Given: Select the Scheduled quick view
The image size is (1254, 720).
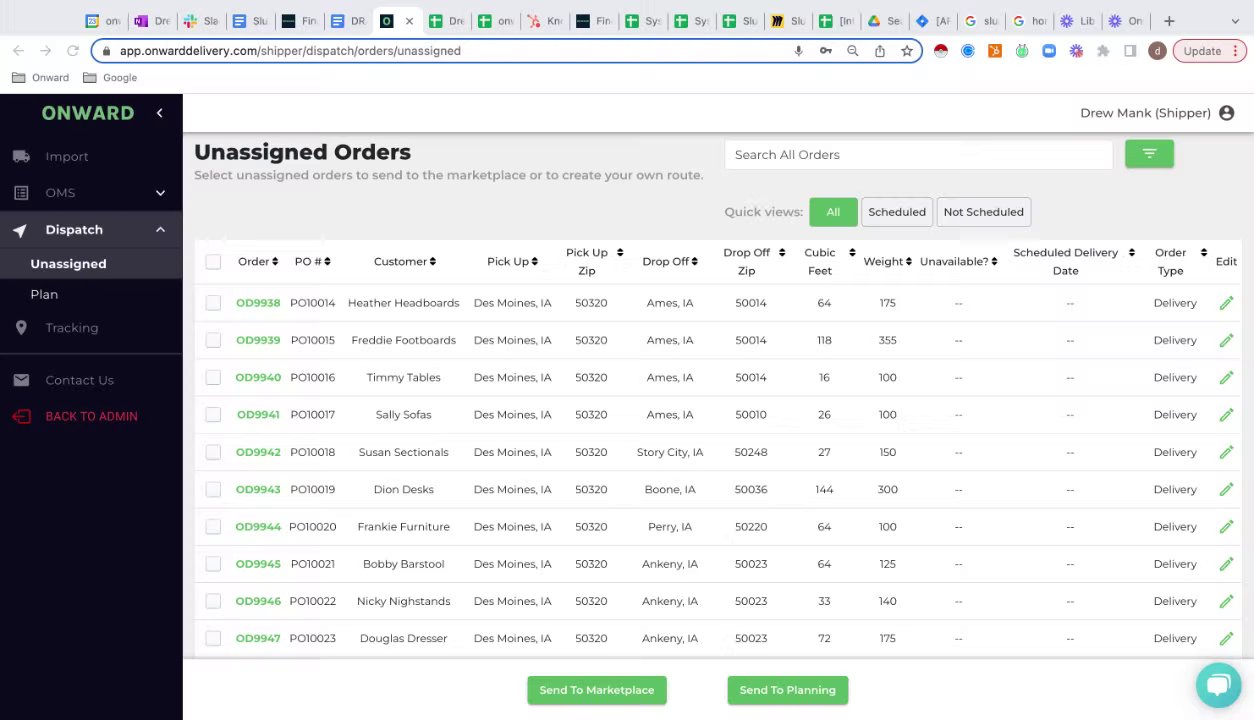Looking at the screenshot, I should tap(897, 212).
